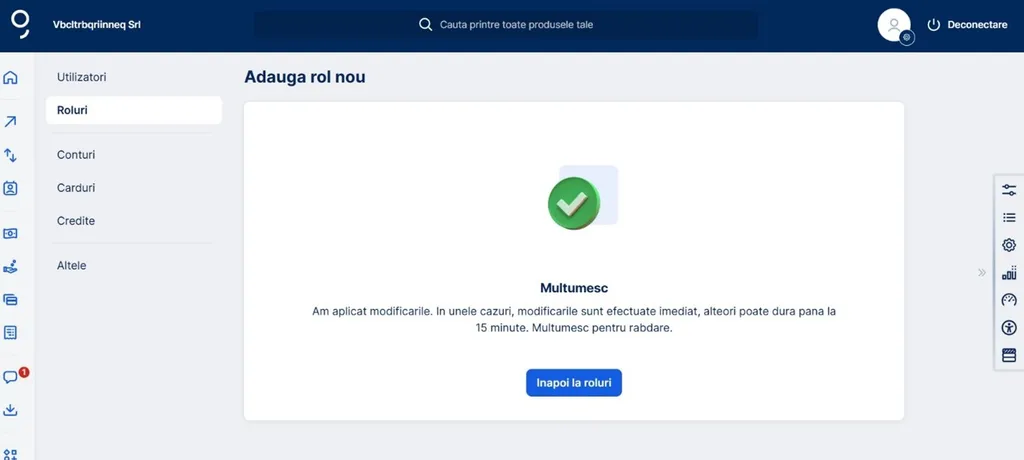Open the Utilizatori menu item
This screenshot has height=460, width=1024.
[82, 77]
